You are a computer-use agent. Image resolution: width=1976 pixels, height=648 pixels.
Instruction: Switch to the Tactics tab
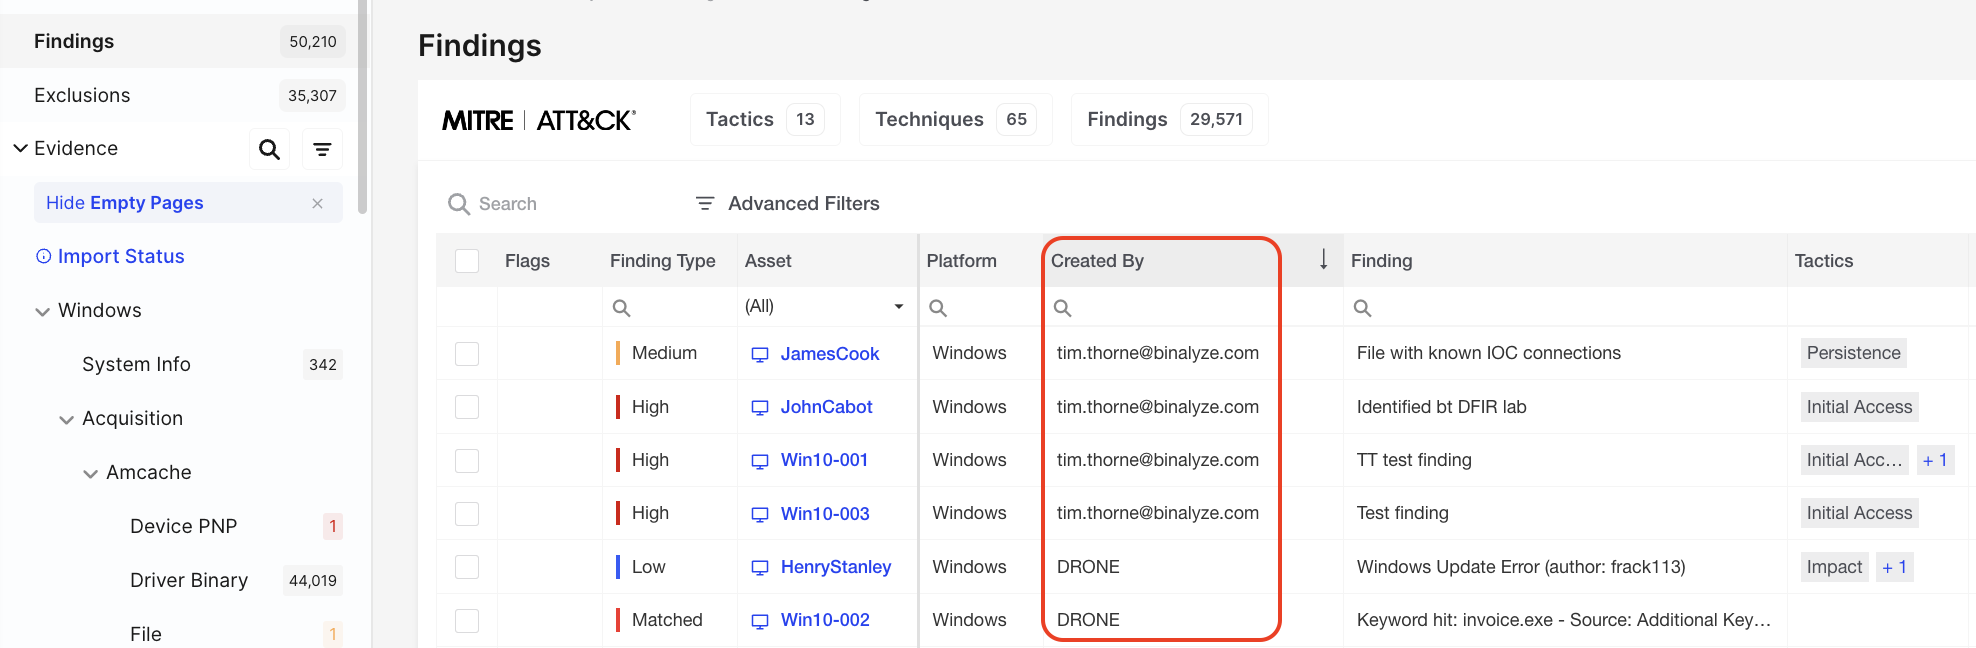point(764,120)
